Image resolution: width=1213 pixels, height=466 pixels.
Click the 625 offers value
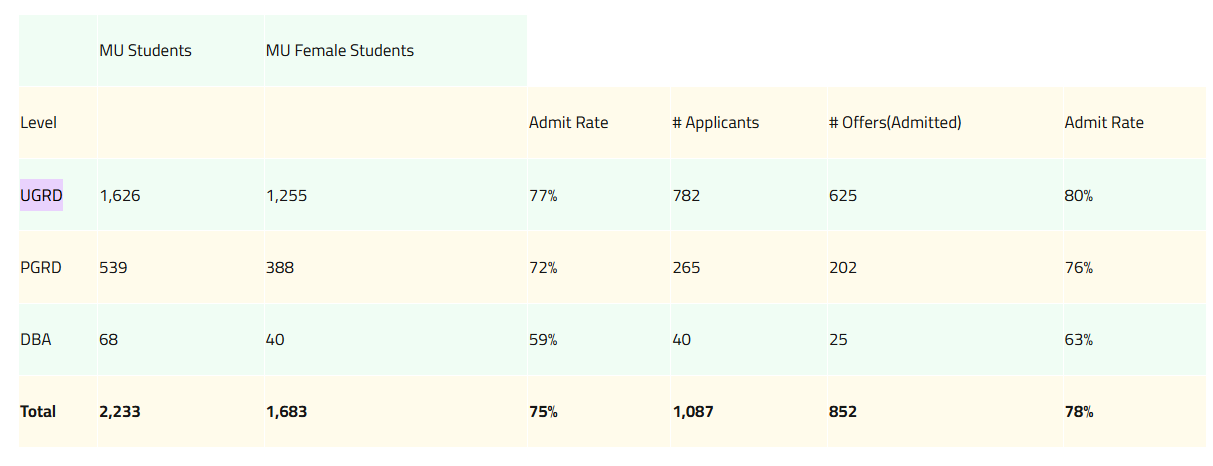(843, 196)
